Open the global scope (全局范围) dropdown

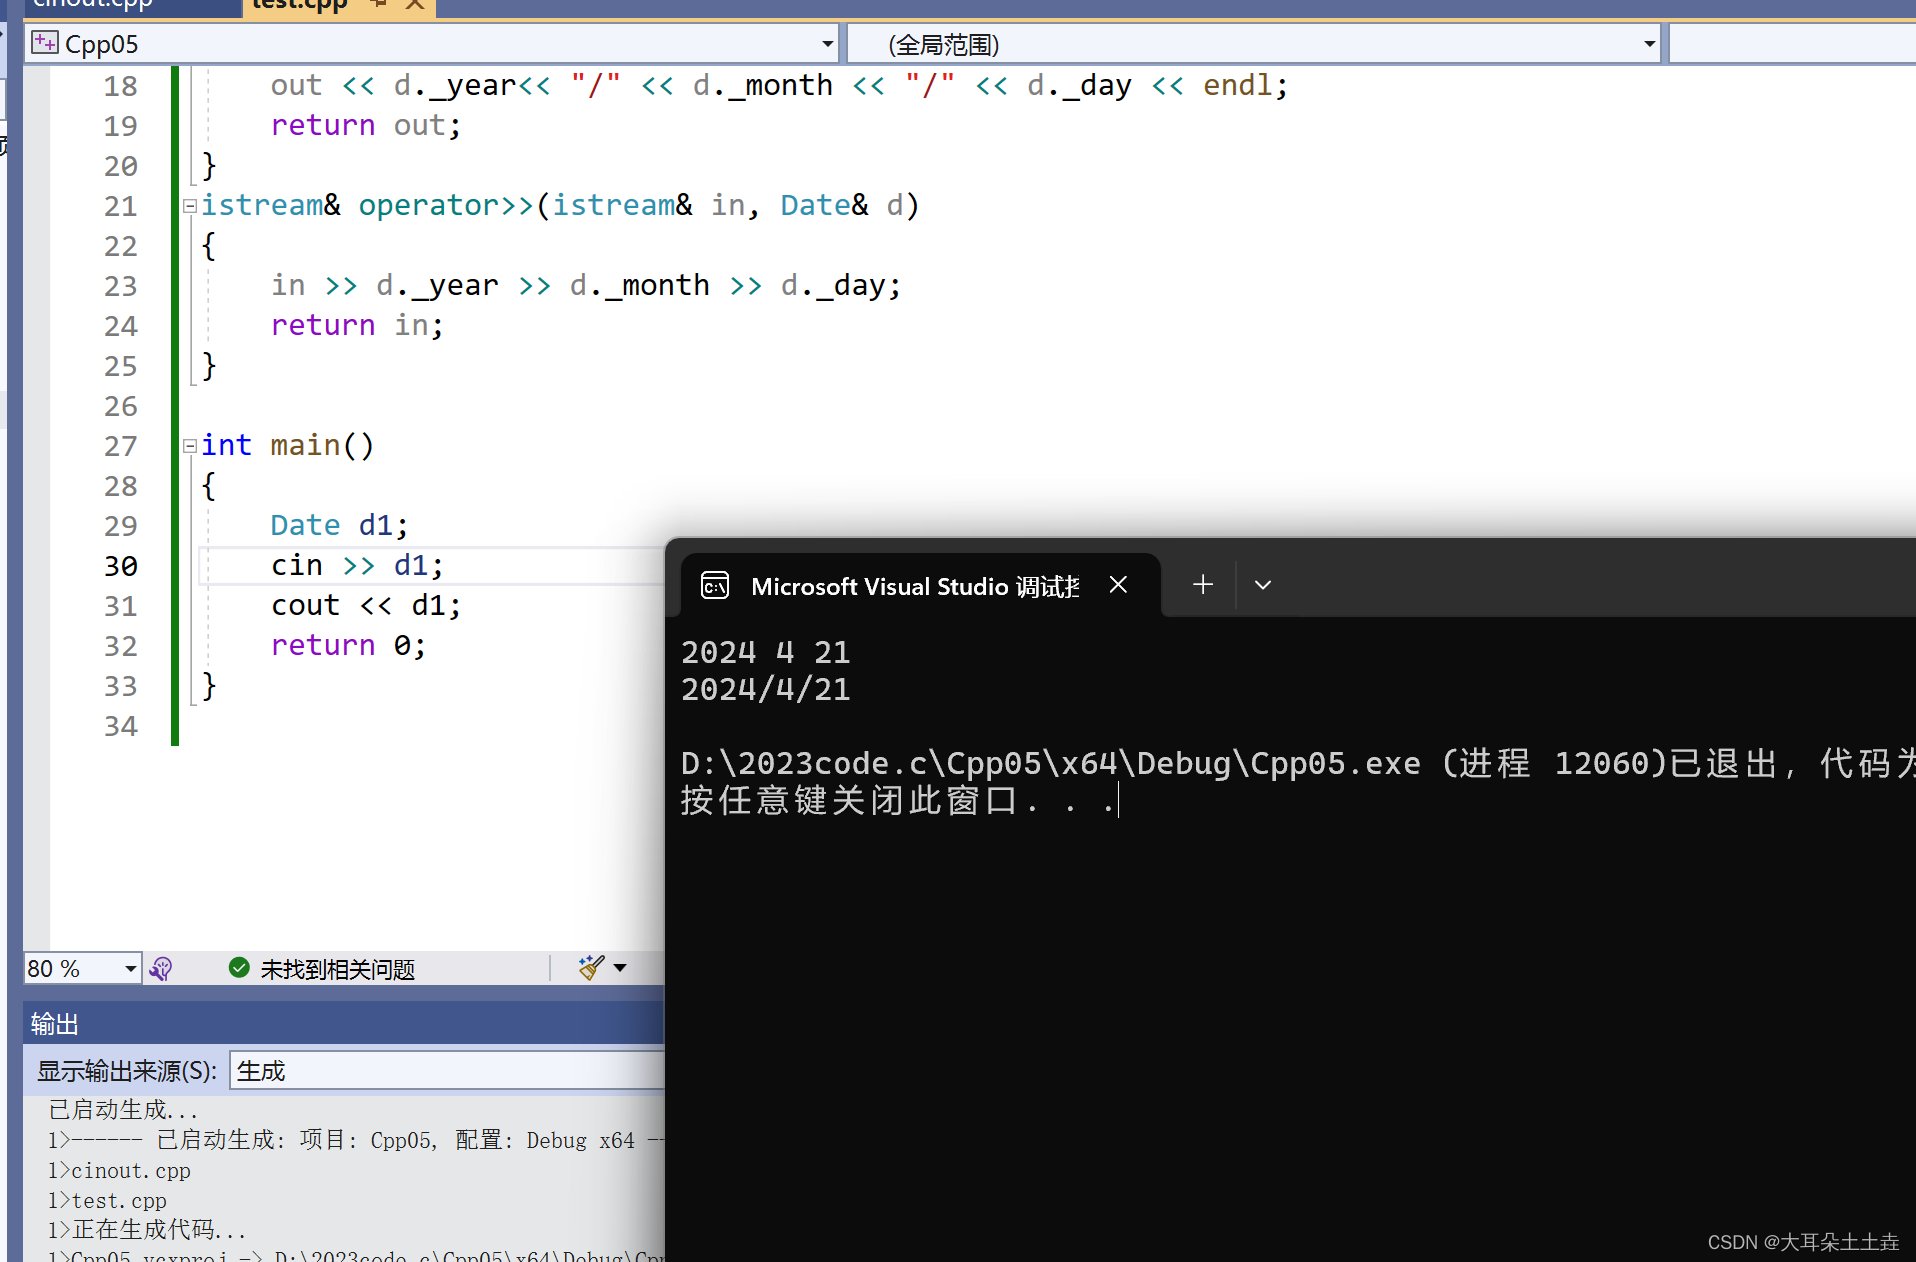(1649, 44)
